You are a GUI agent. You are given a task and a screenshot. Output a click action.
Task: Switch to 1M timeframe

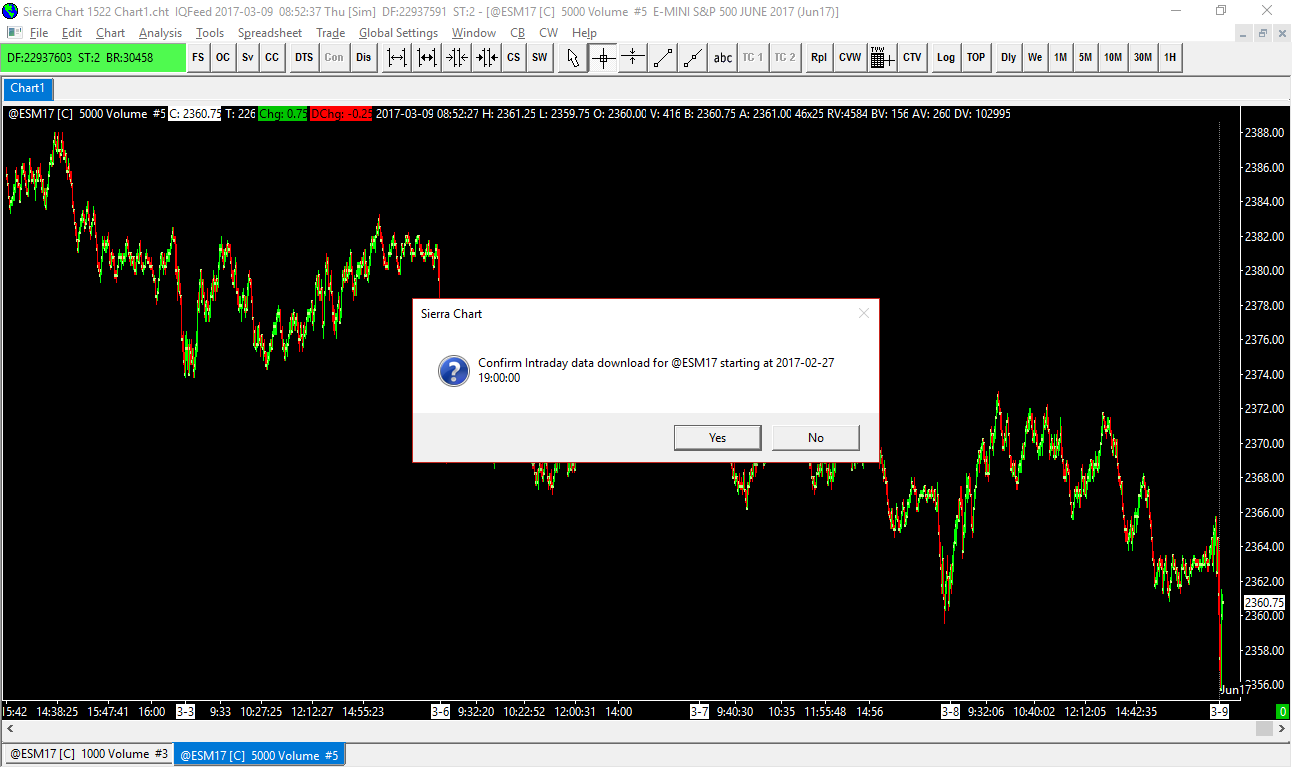[x=1060, y=58]
